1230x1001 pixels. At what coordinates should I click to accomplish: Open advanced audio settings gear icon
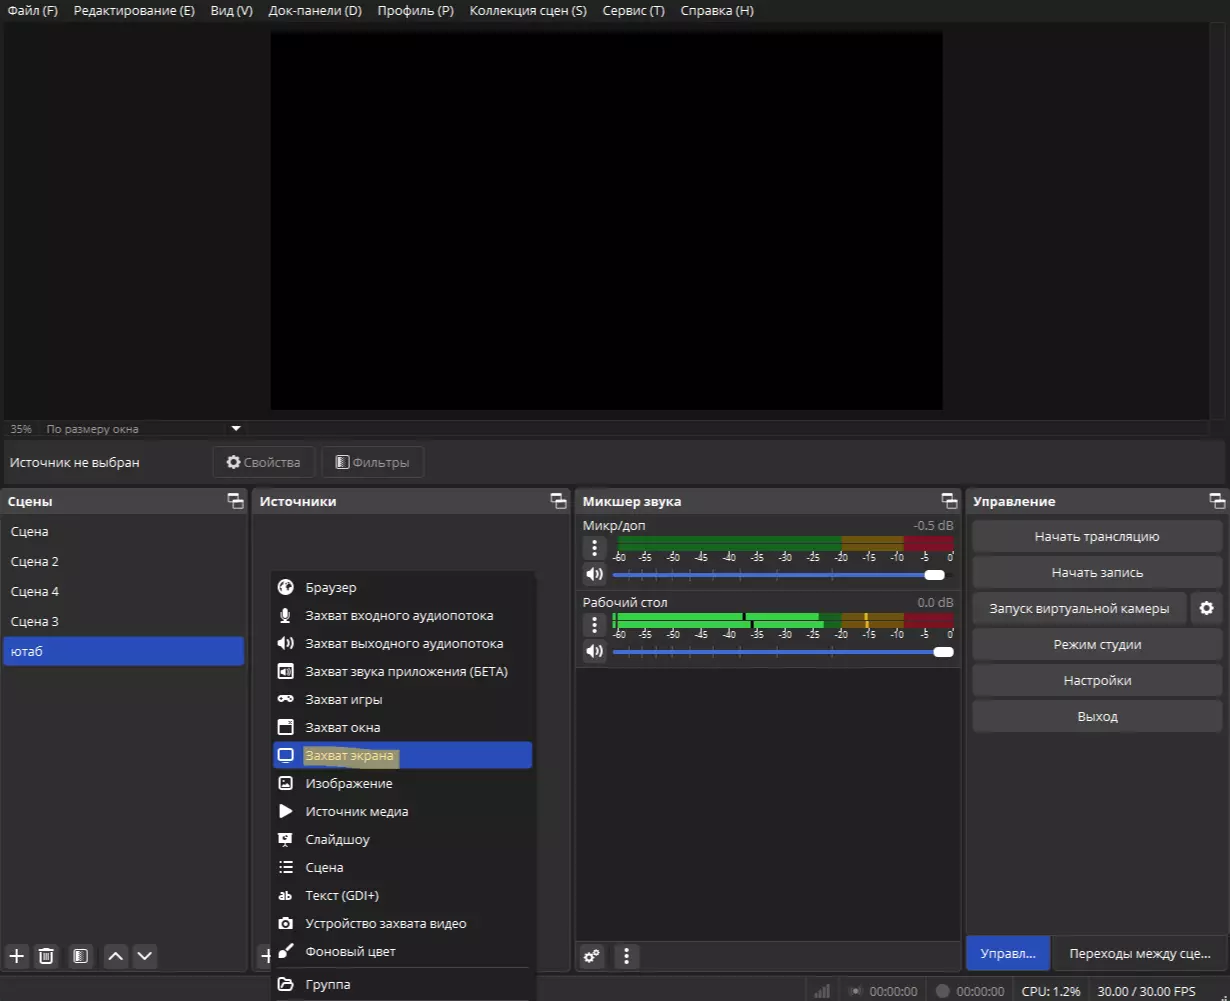pyautogui.click(x=592, y=956)
